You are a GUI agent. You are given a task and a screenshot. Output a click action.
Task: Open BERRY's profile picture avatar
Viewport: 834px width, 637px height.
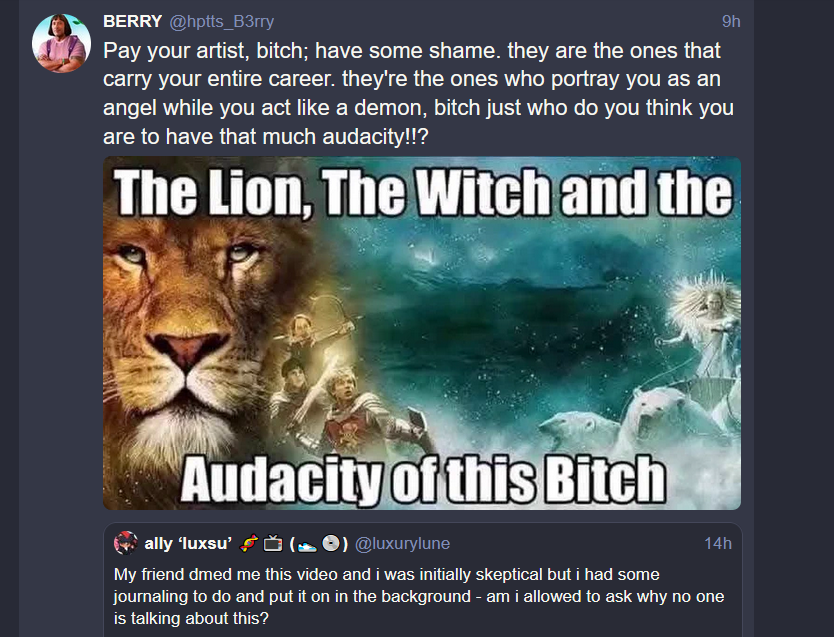point(61,43)
